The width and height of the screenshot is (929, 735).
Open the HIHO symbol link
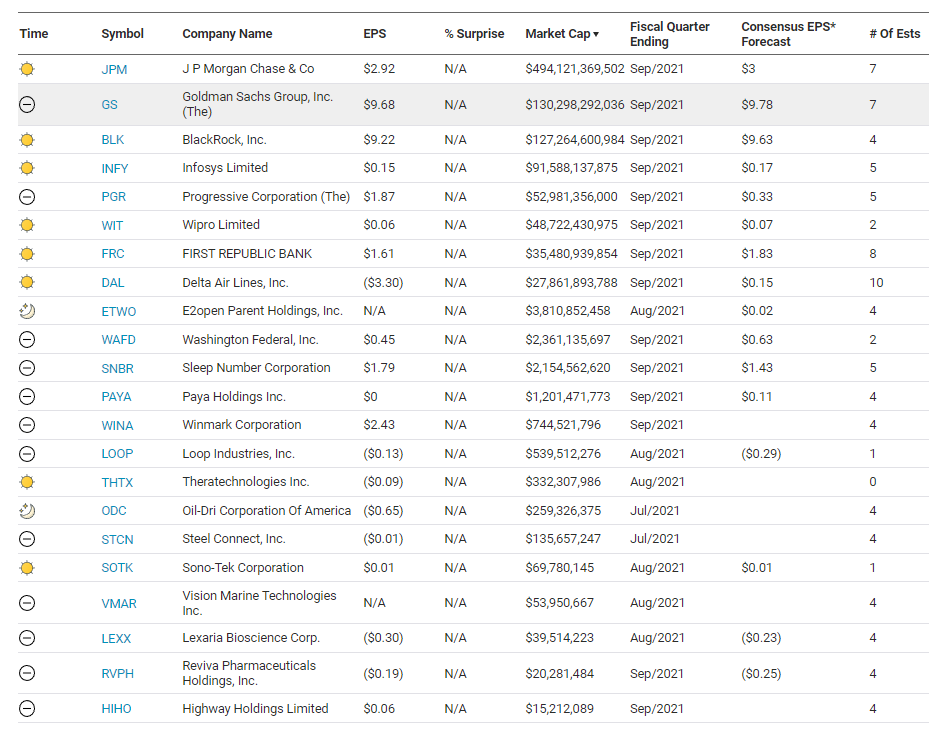tap(116, 708)
